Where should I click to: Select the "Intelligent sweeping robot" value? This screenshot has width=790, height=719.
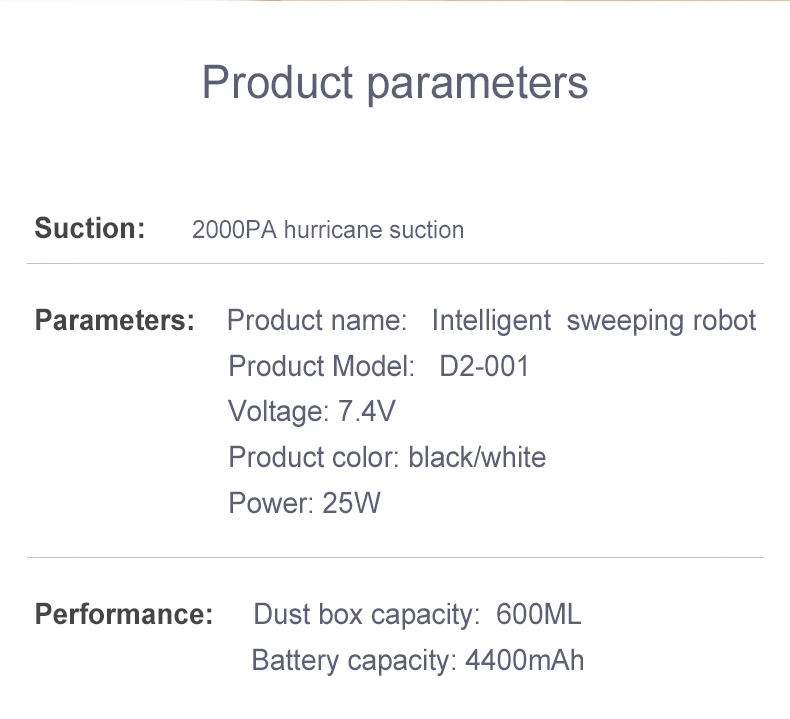click(594, 321)
